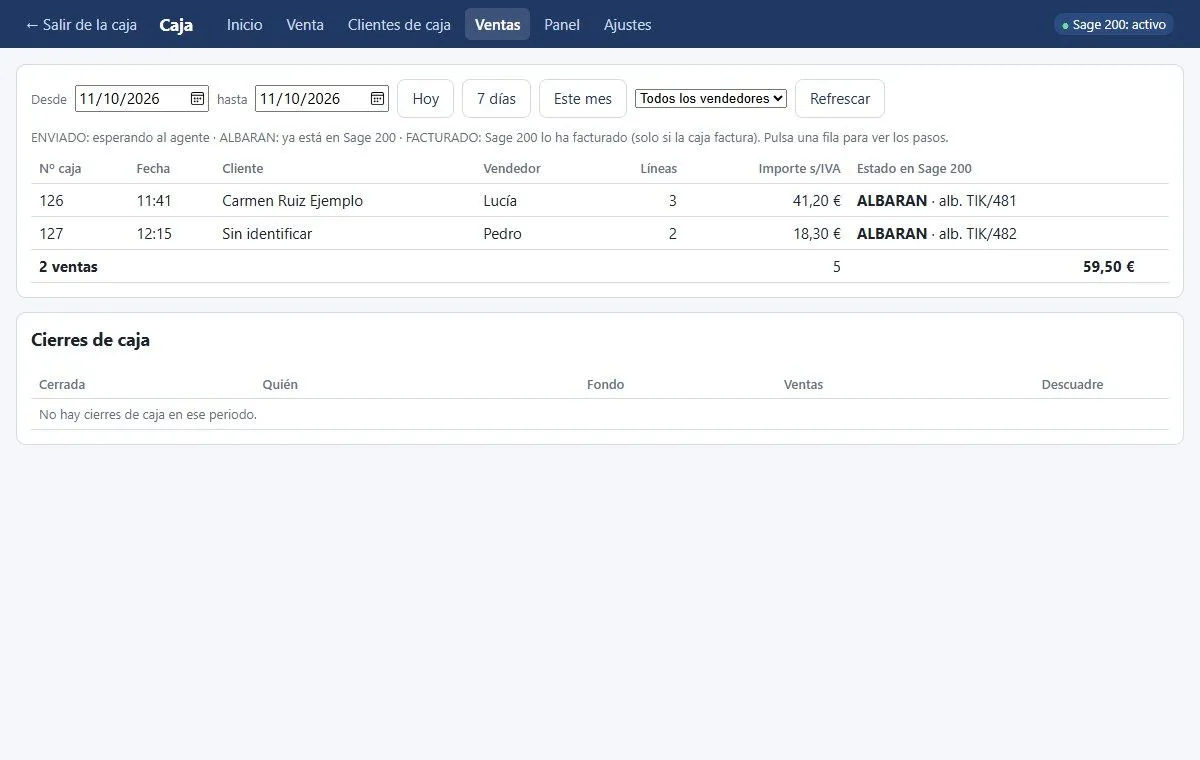Open the Ajustes menu item

(628, 24)
